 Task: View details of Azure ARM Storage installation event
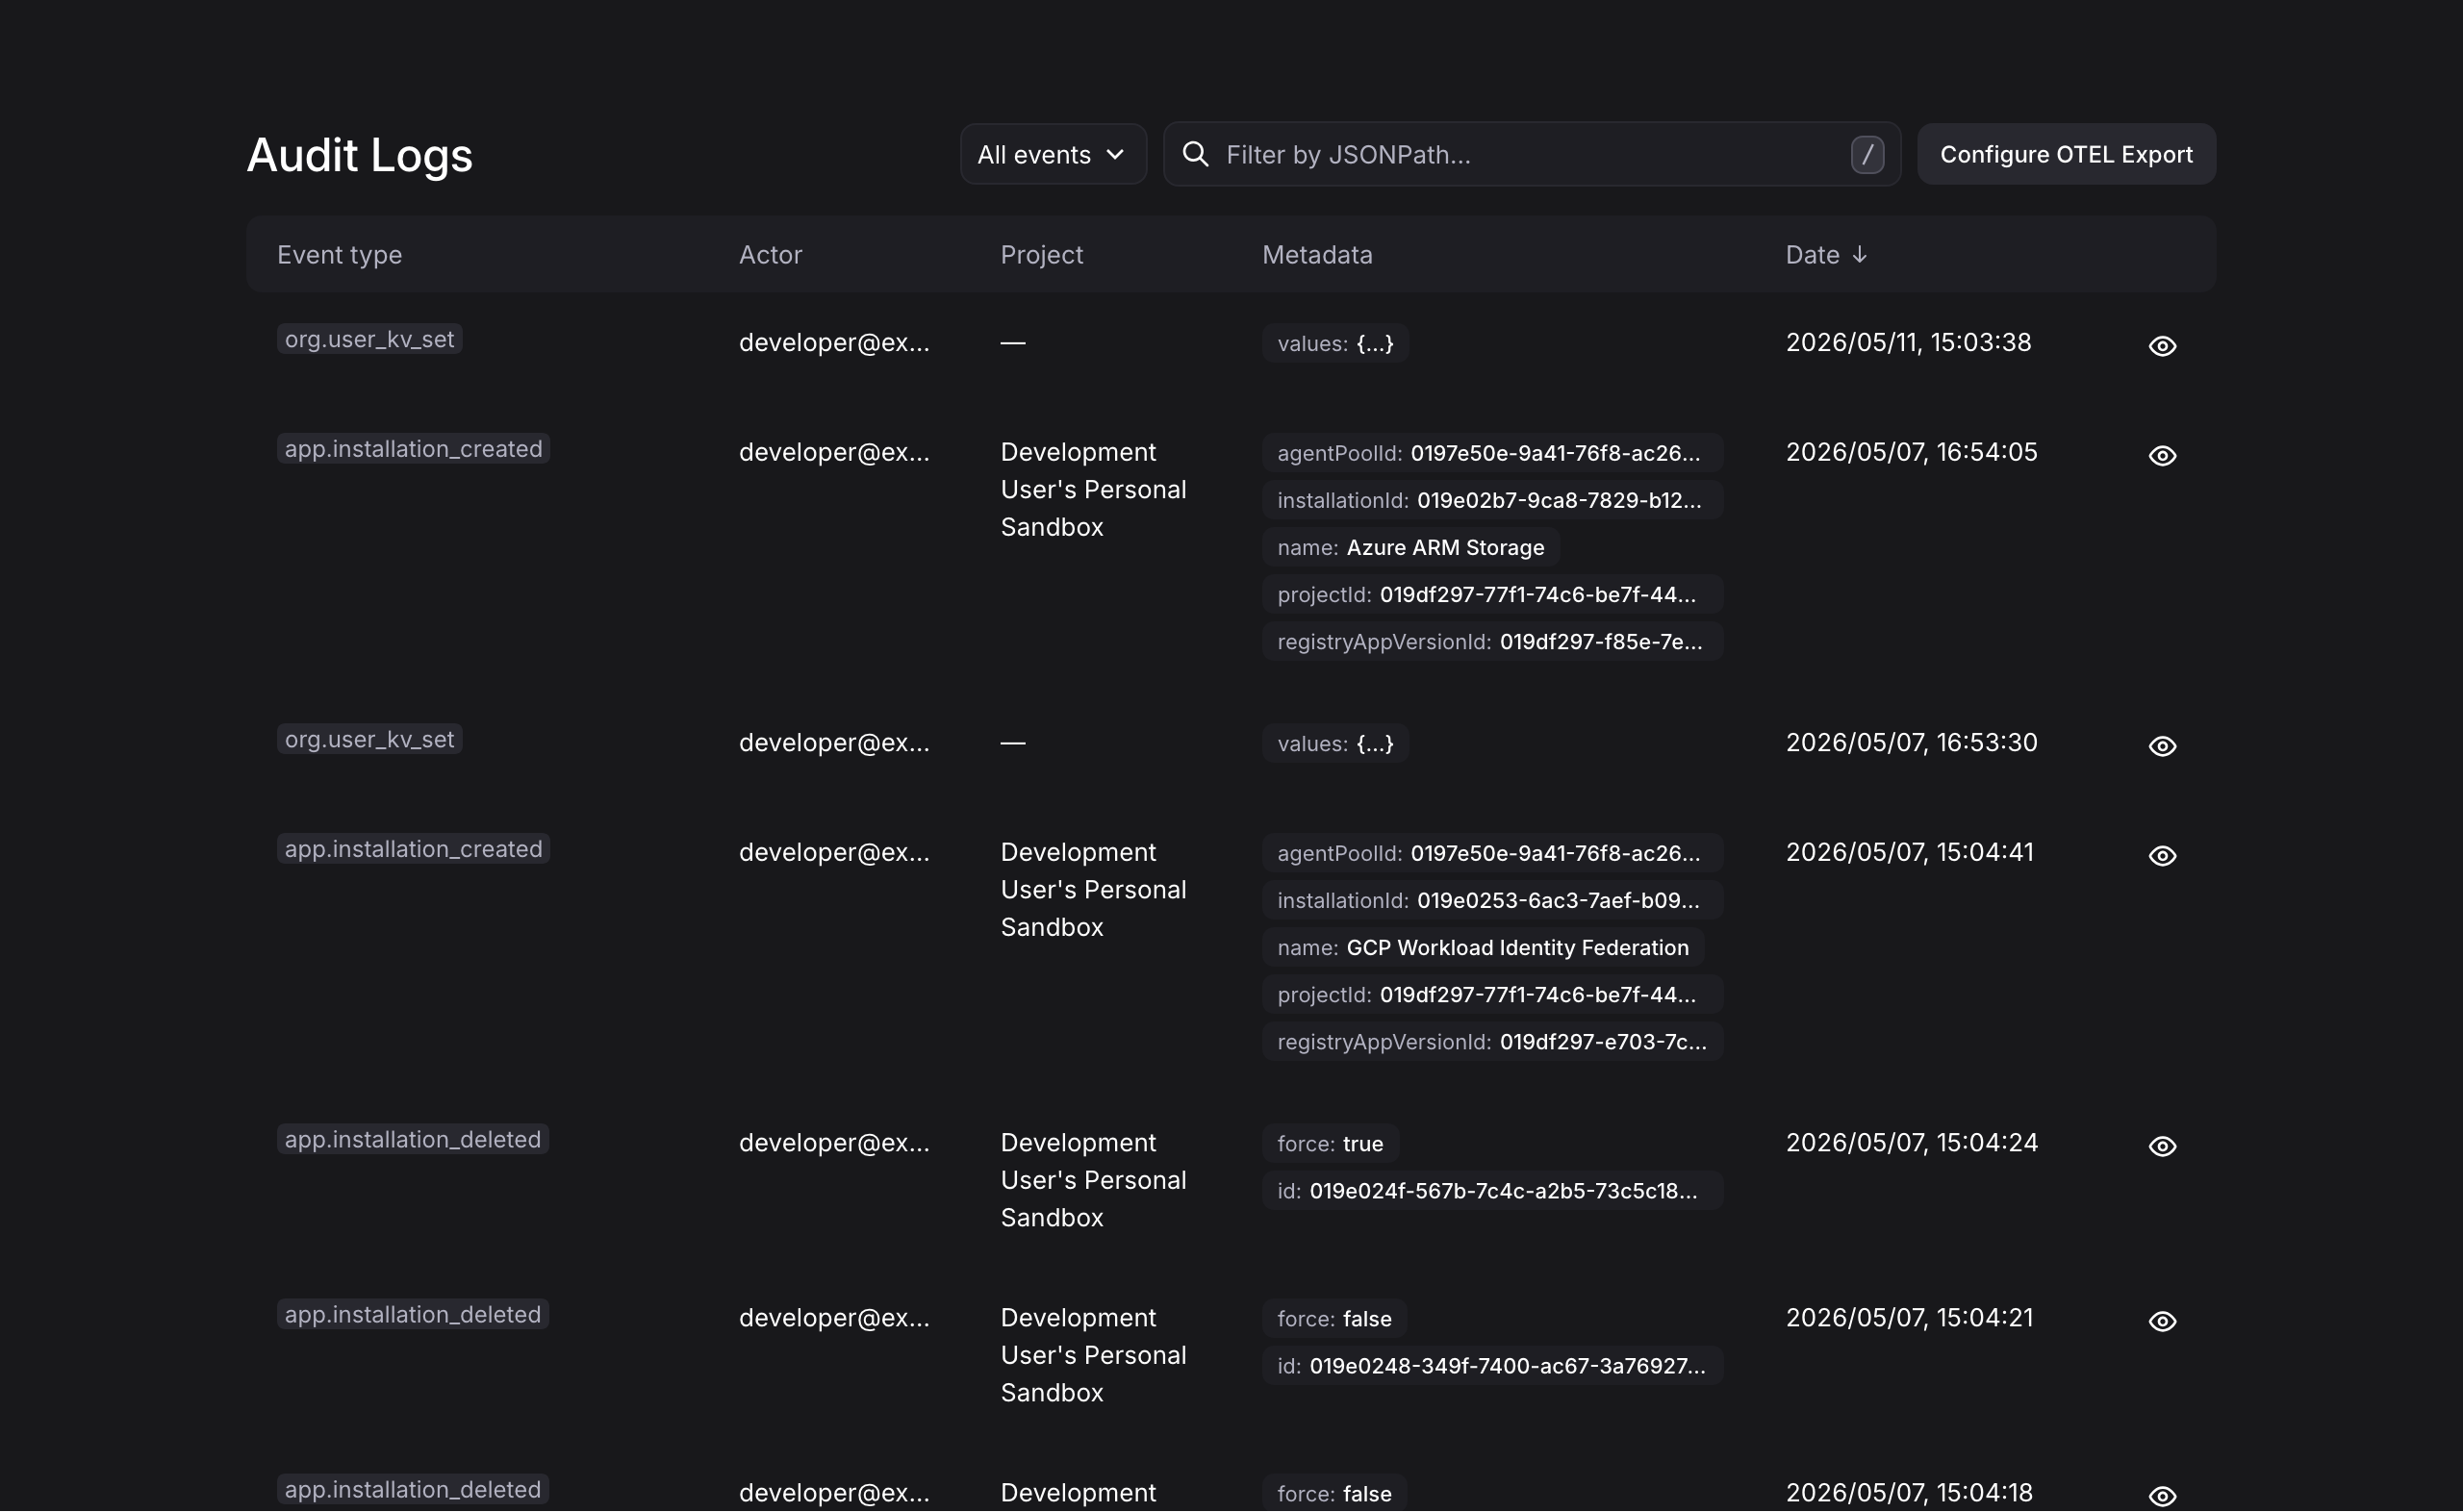[x=2162, y=456]
